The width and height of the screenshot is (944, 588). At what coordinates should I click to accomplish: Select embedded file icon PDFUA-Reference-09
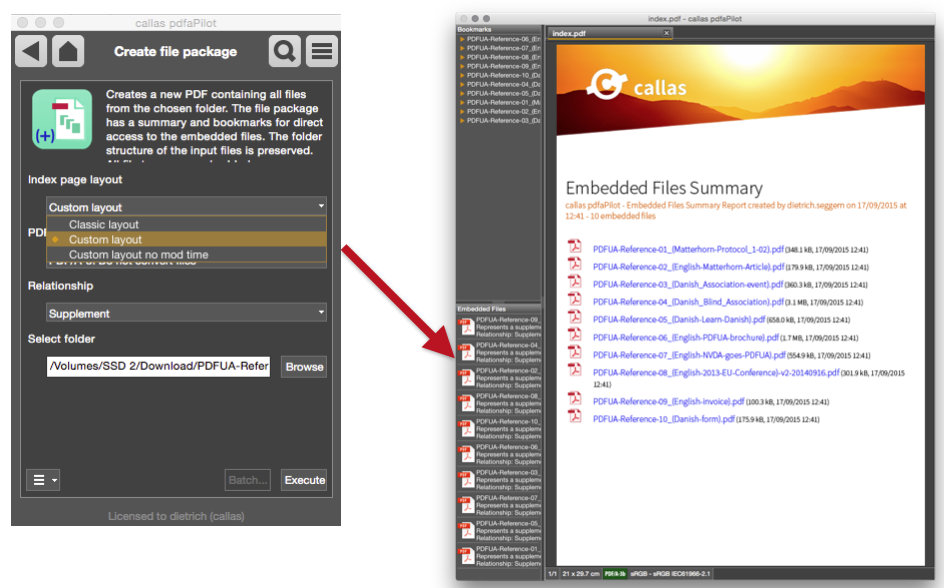pyautogui.click(x=467, y=327)
